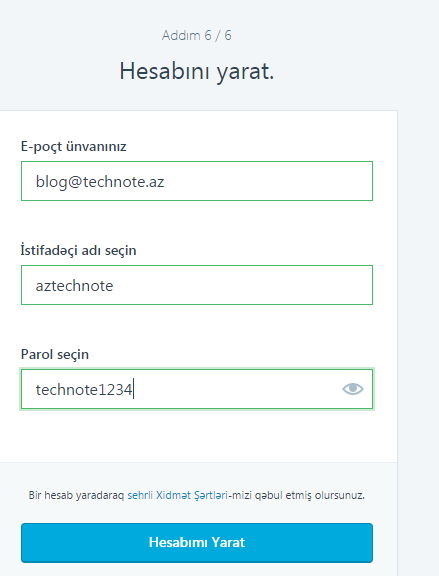Click empty space after blog@technote.az in field
The image size is (439, 576).
(x=268, y=181)
